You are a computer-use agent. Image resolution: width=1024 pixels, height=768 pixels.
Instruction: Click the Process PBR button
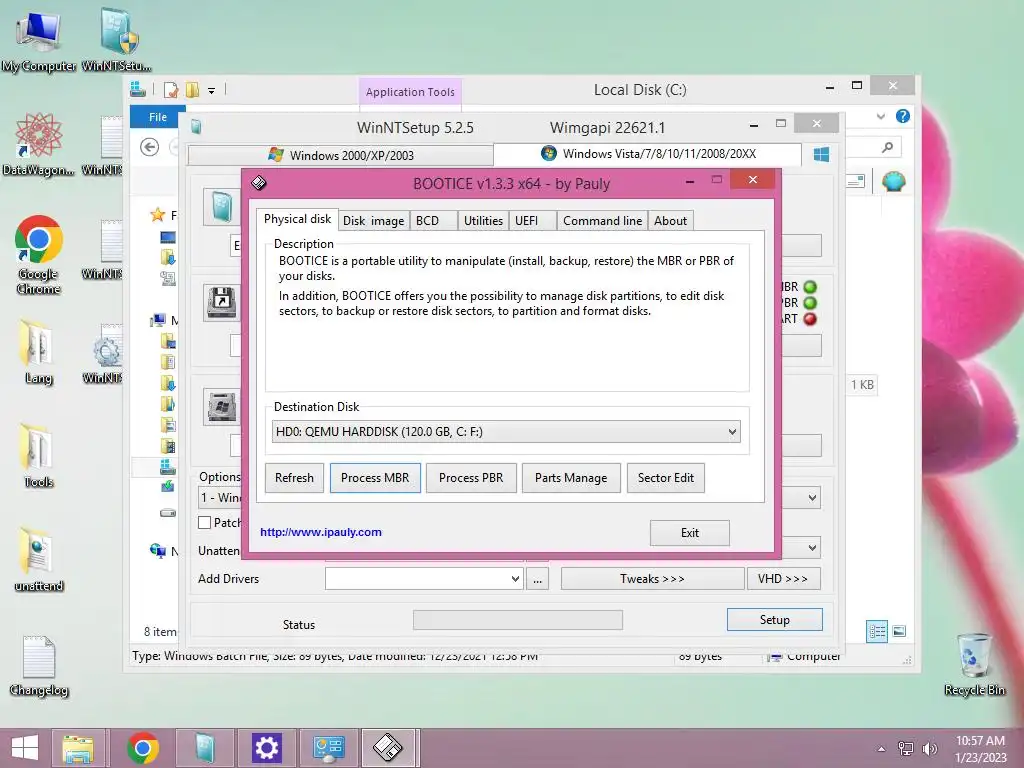coord(471,478)
